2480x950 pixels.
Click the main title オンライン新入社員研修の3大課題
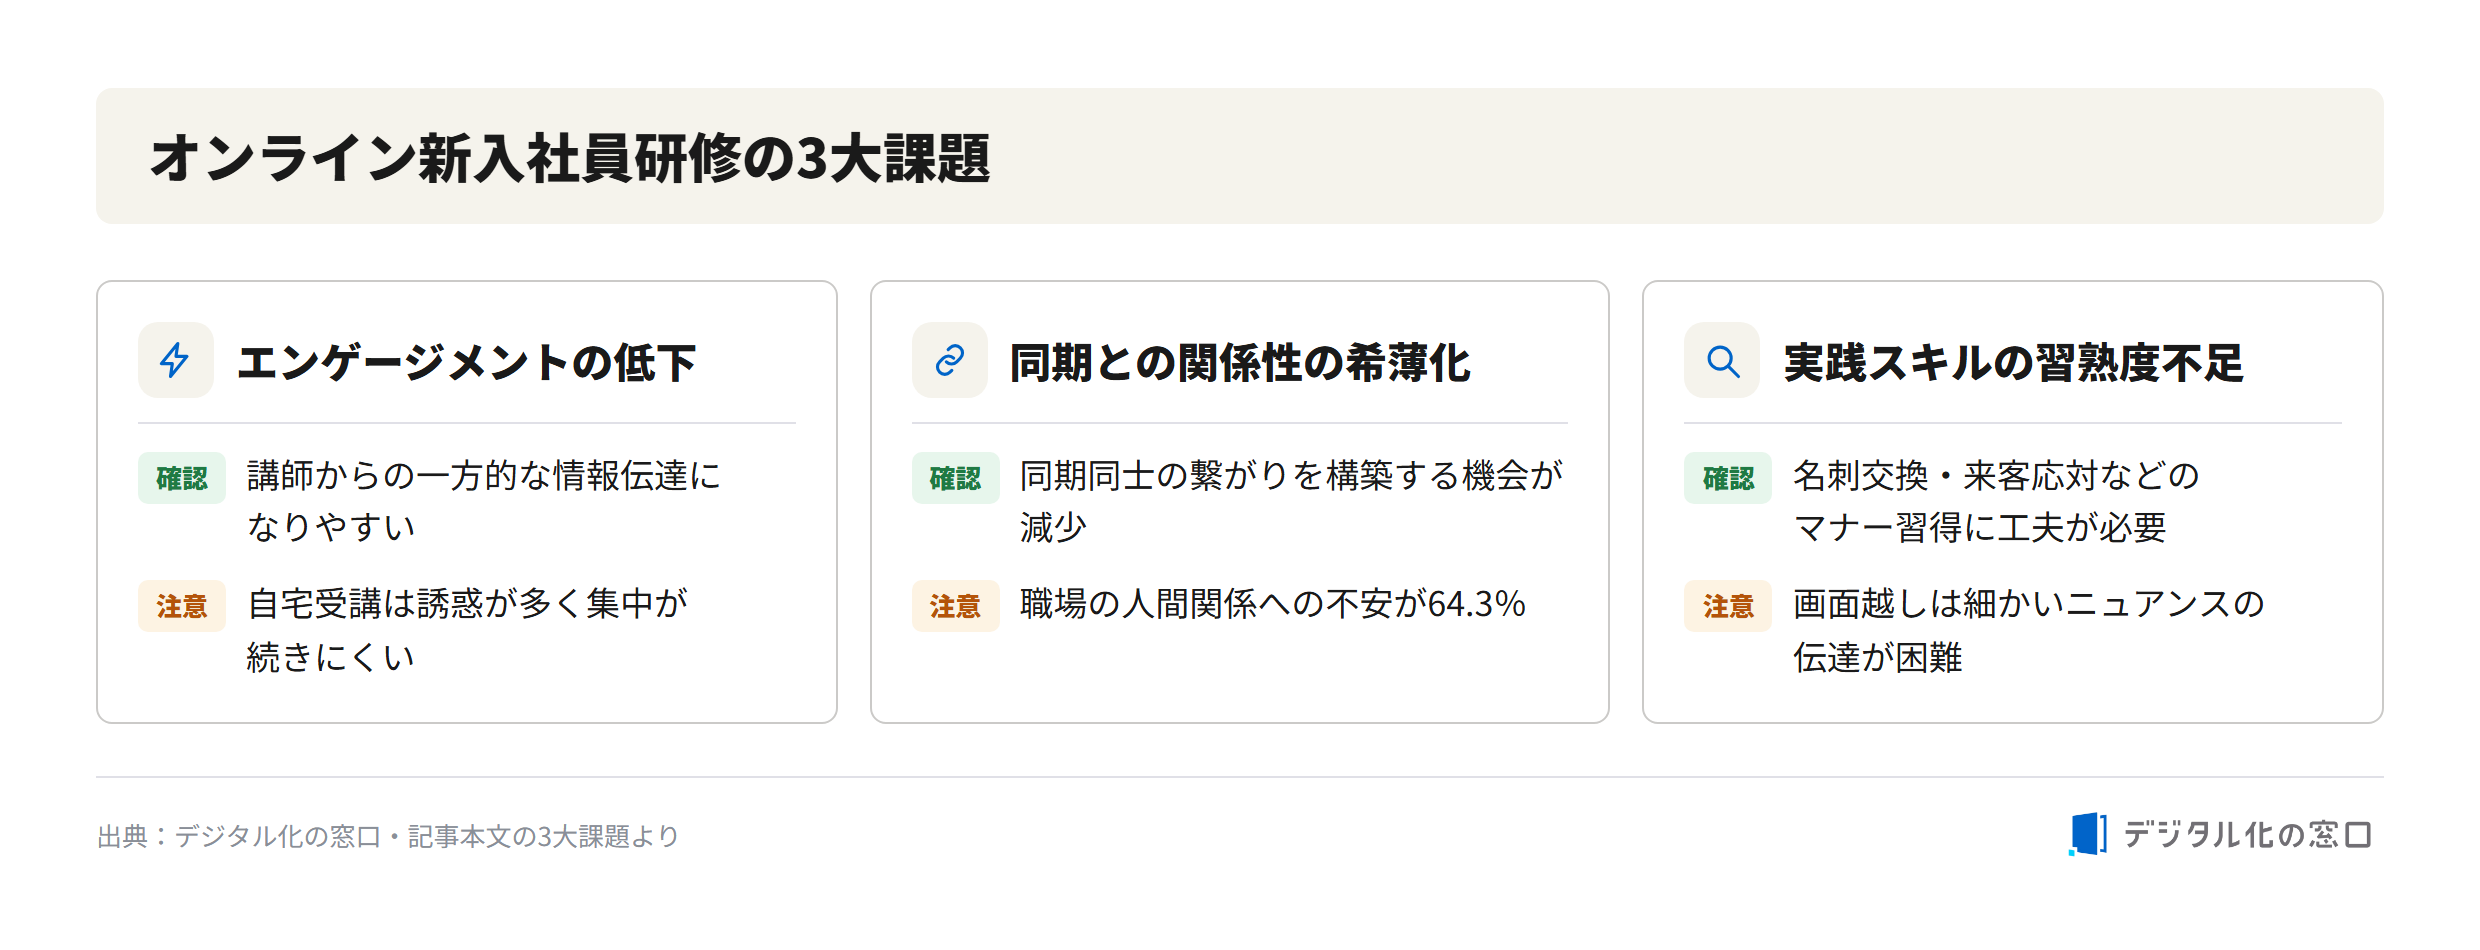(x=570, y=158)
